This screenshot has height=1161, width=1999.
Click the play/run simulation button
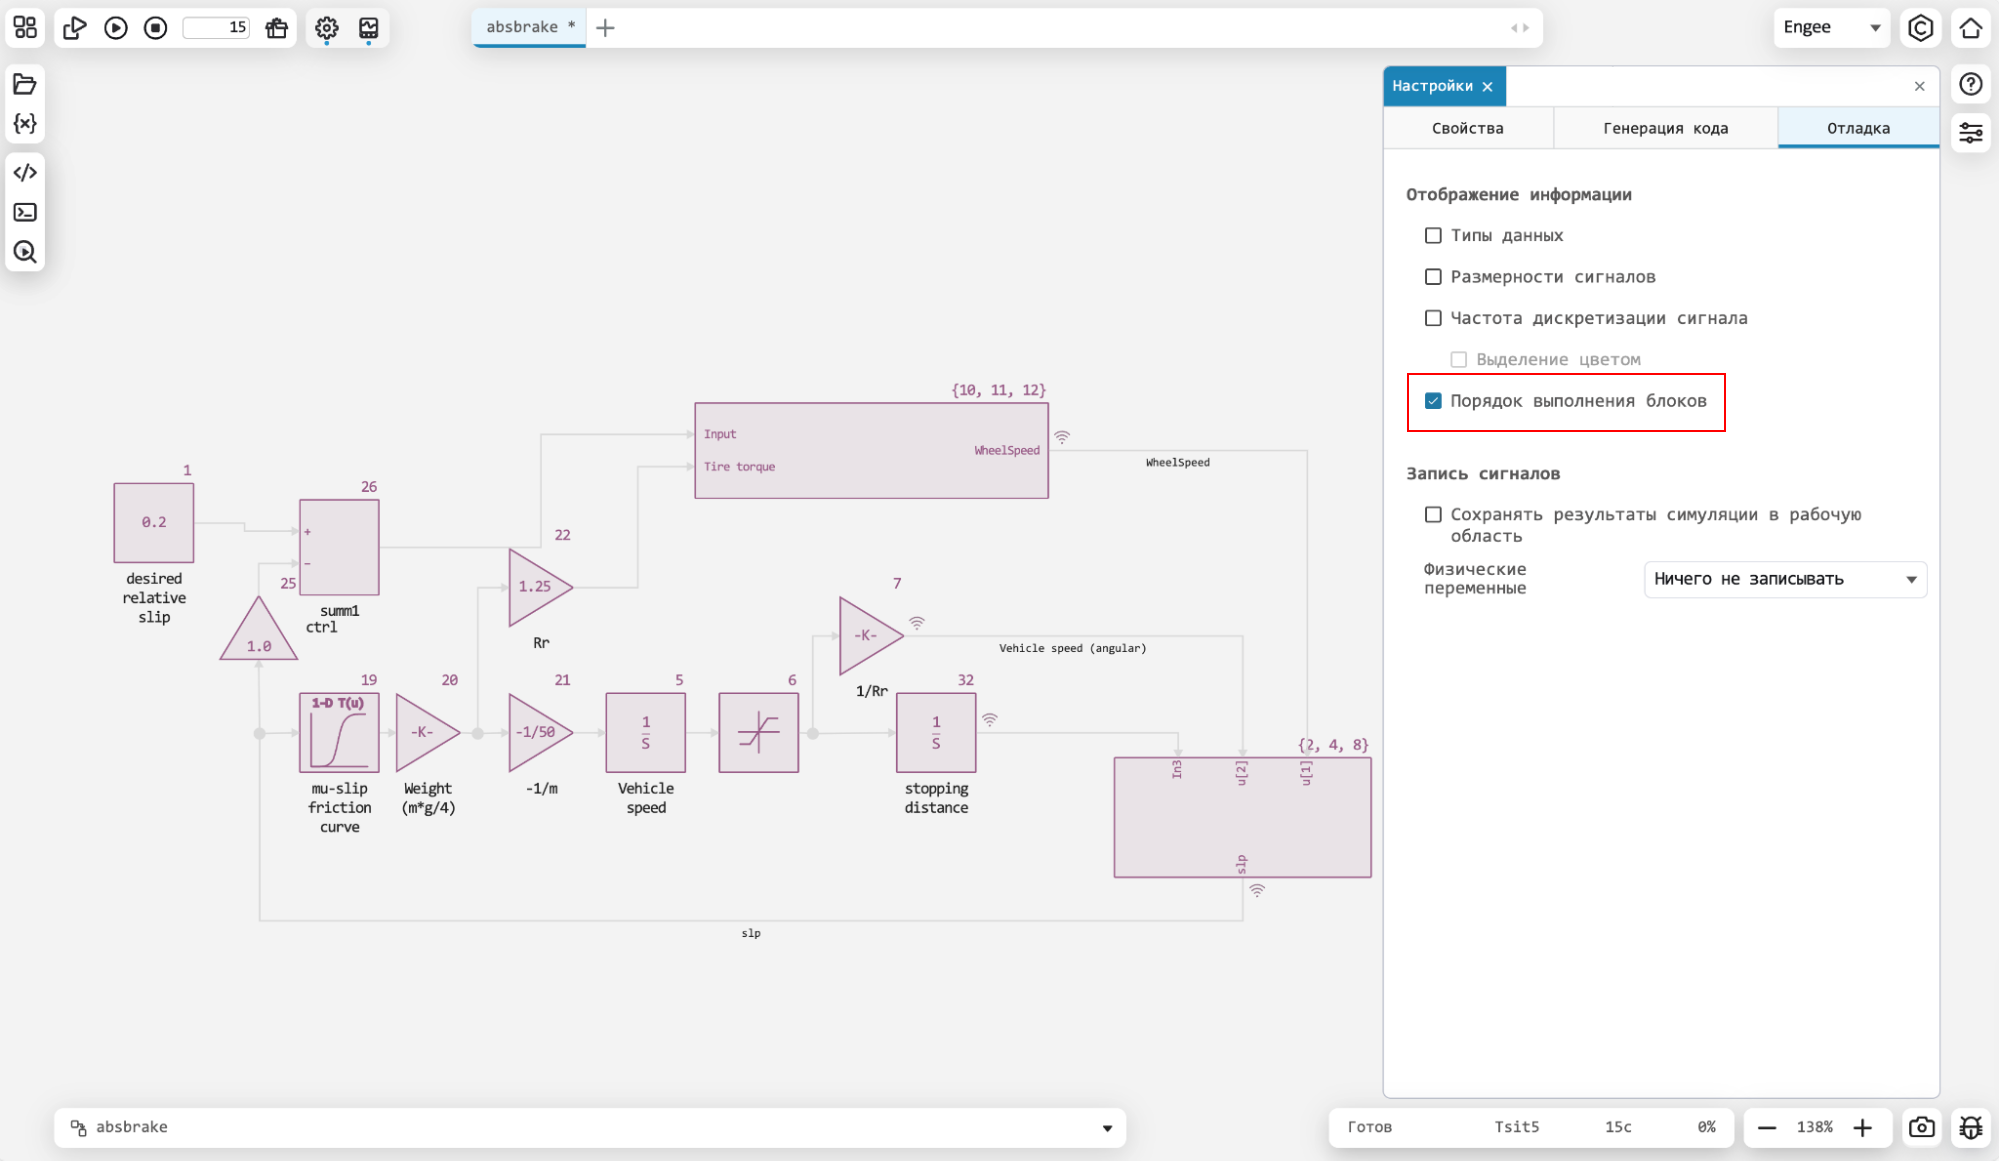click(x=117, y=28)
